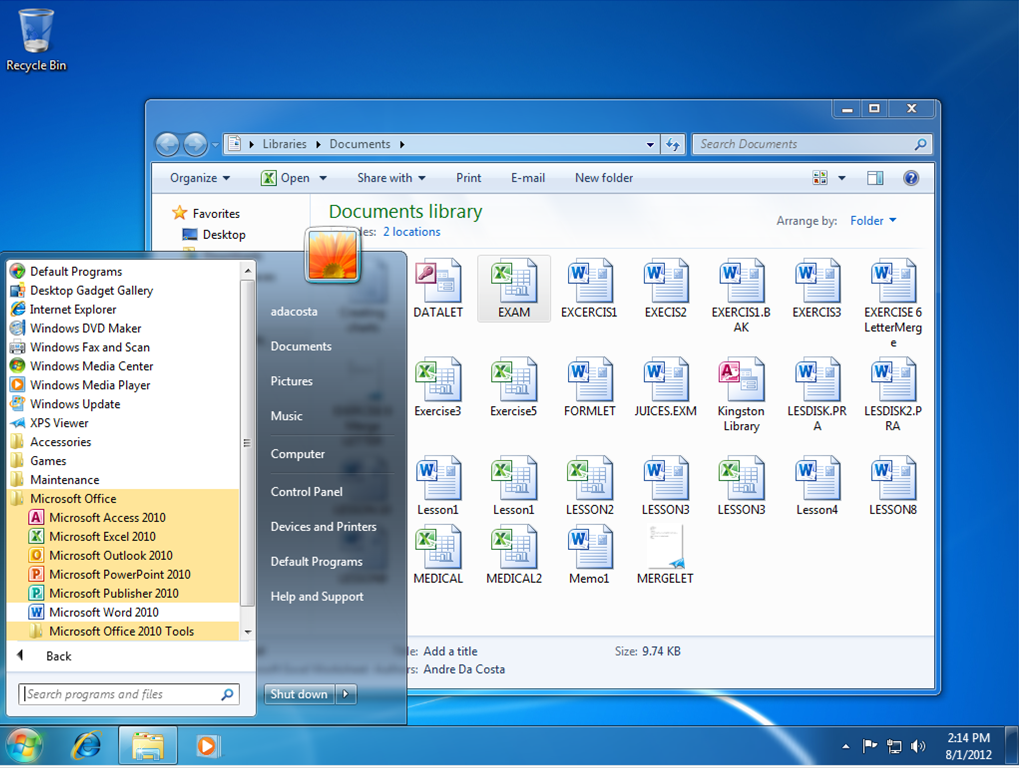Open Windows Media Player from taskbar

(x=208, y=746)
